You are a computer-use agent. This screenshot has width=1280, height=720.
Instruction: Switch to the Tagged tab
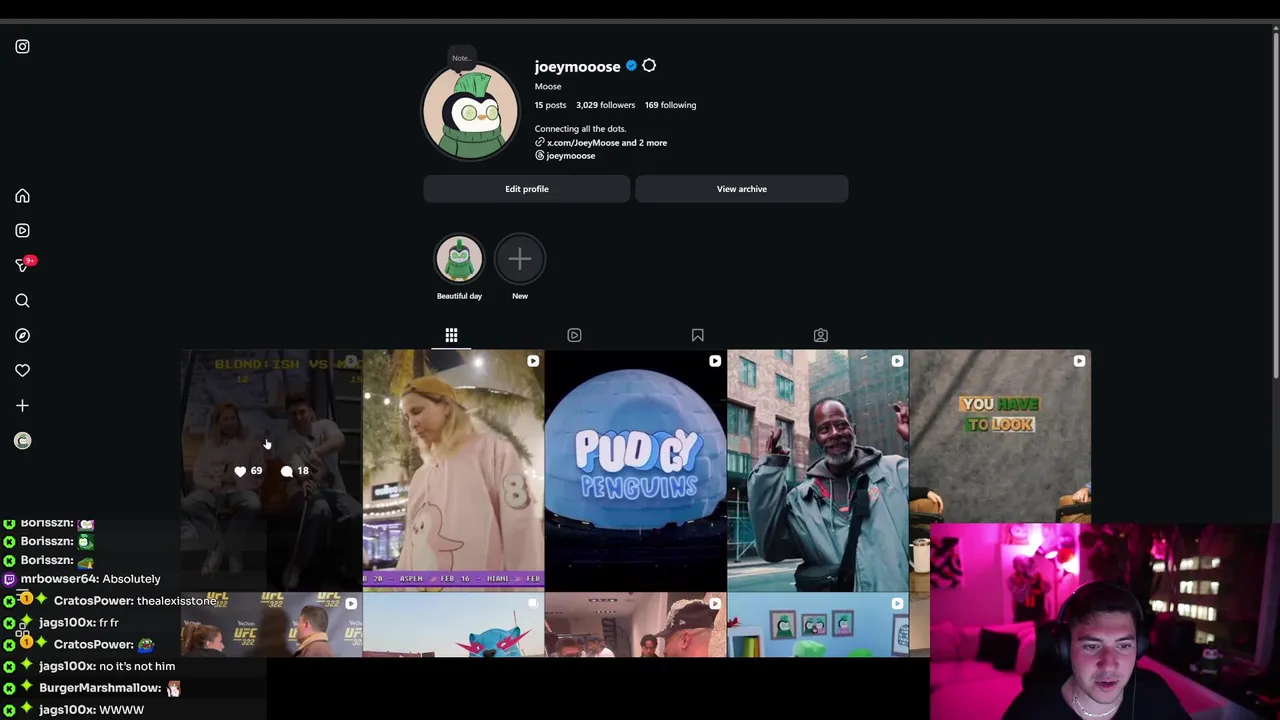point(820,335)
